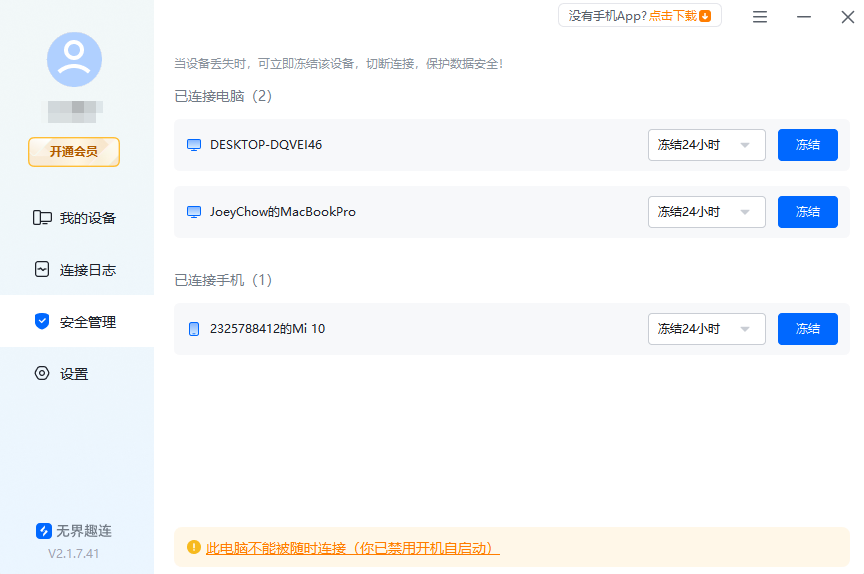
Task: Freeze the JoeyChow的MacBookPro device
Action: pyautogui.click(x=807, y=212)
